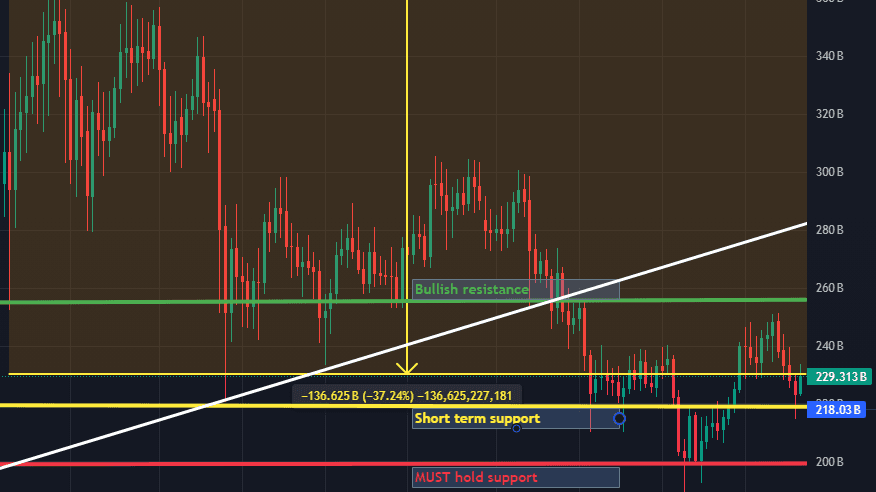The width and height of the screenshot is (876, 492).
Task: Click the 340 B price axis label
Action: [830, 56]
